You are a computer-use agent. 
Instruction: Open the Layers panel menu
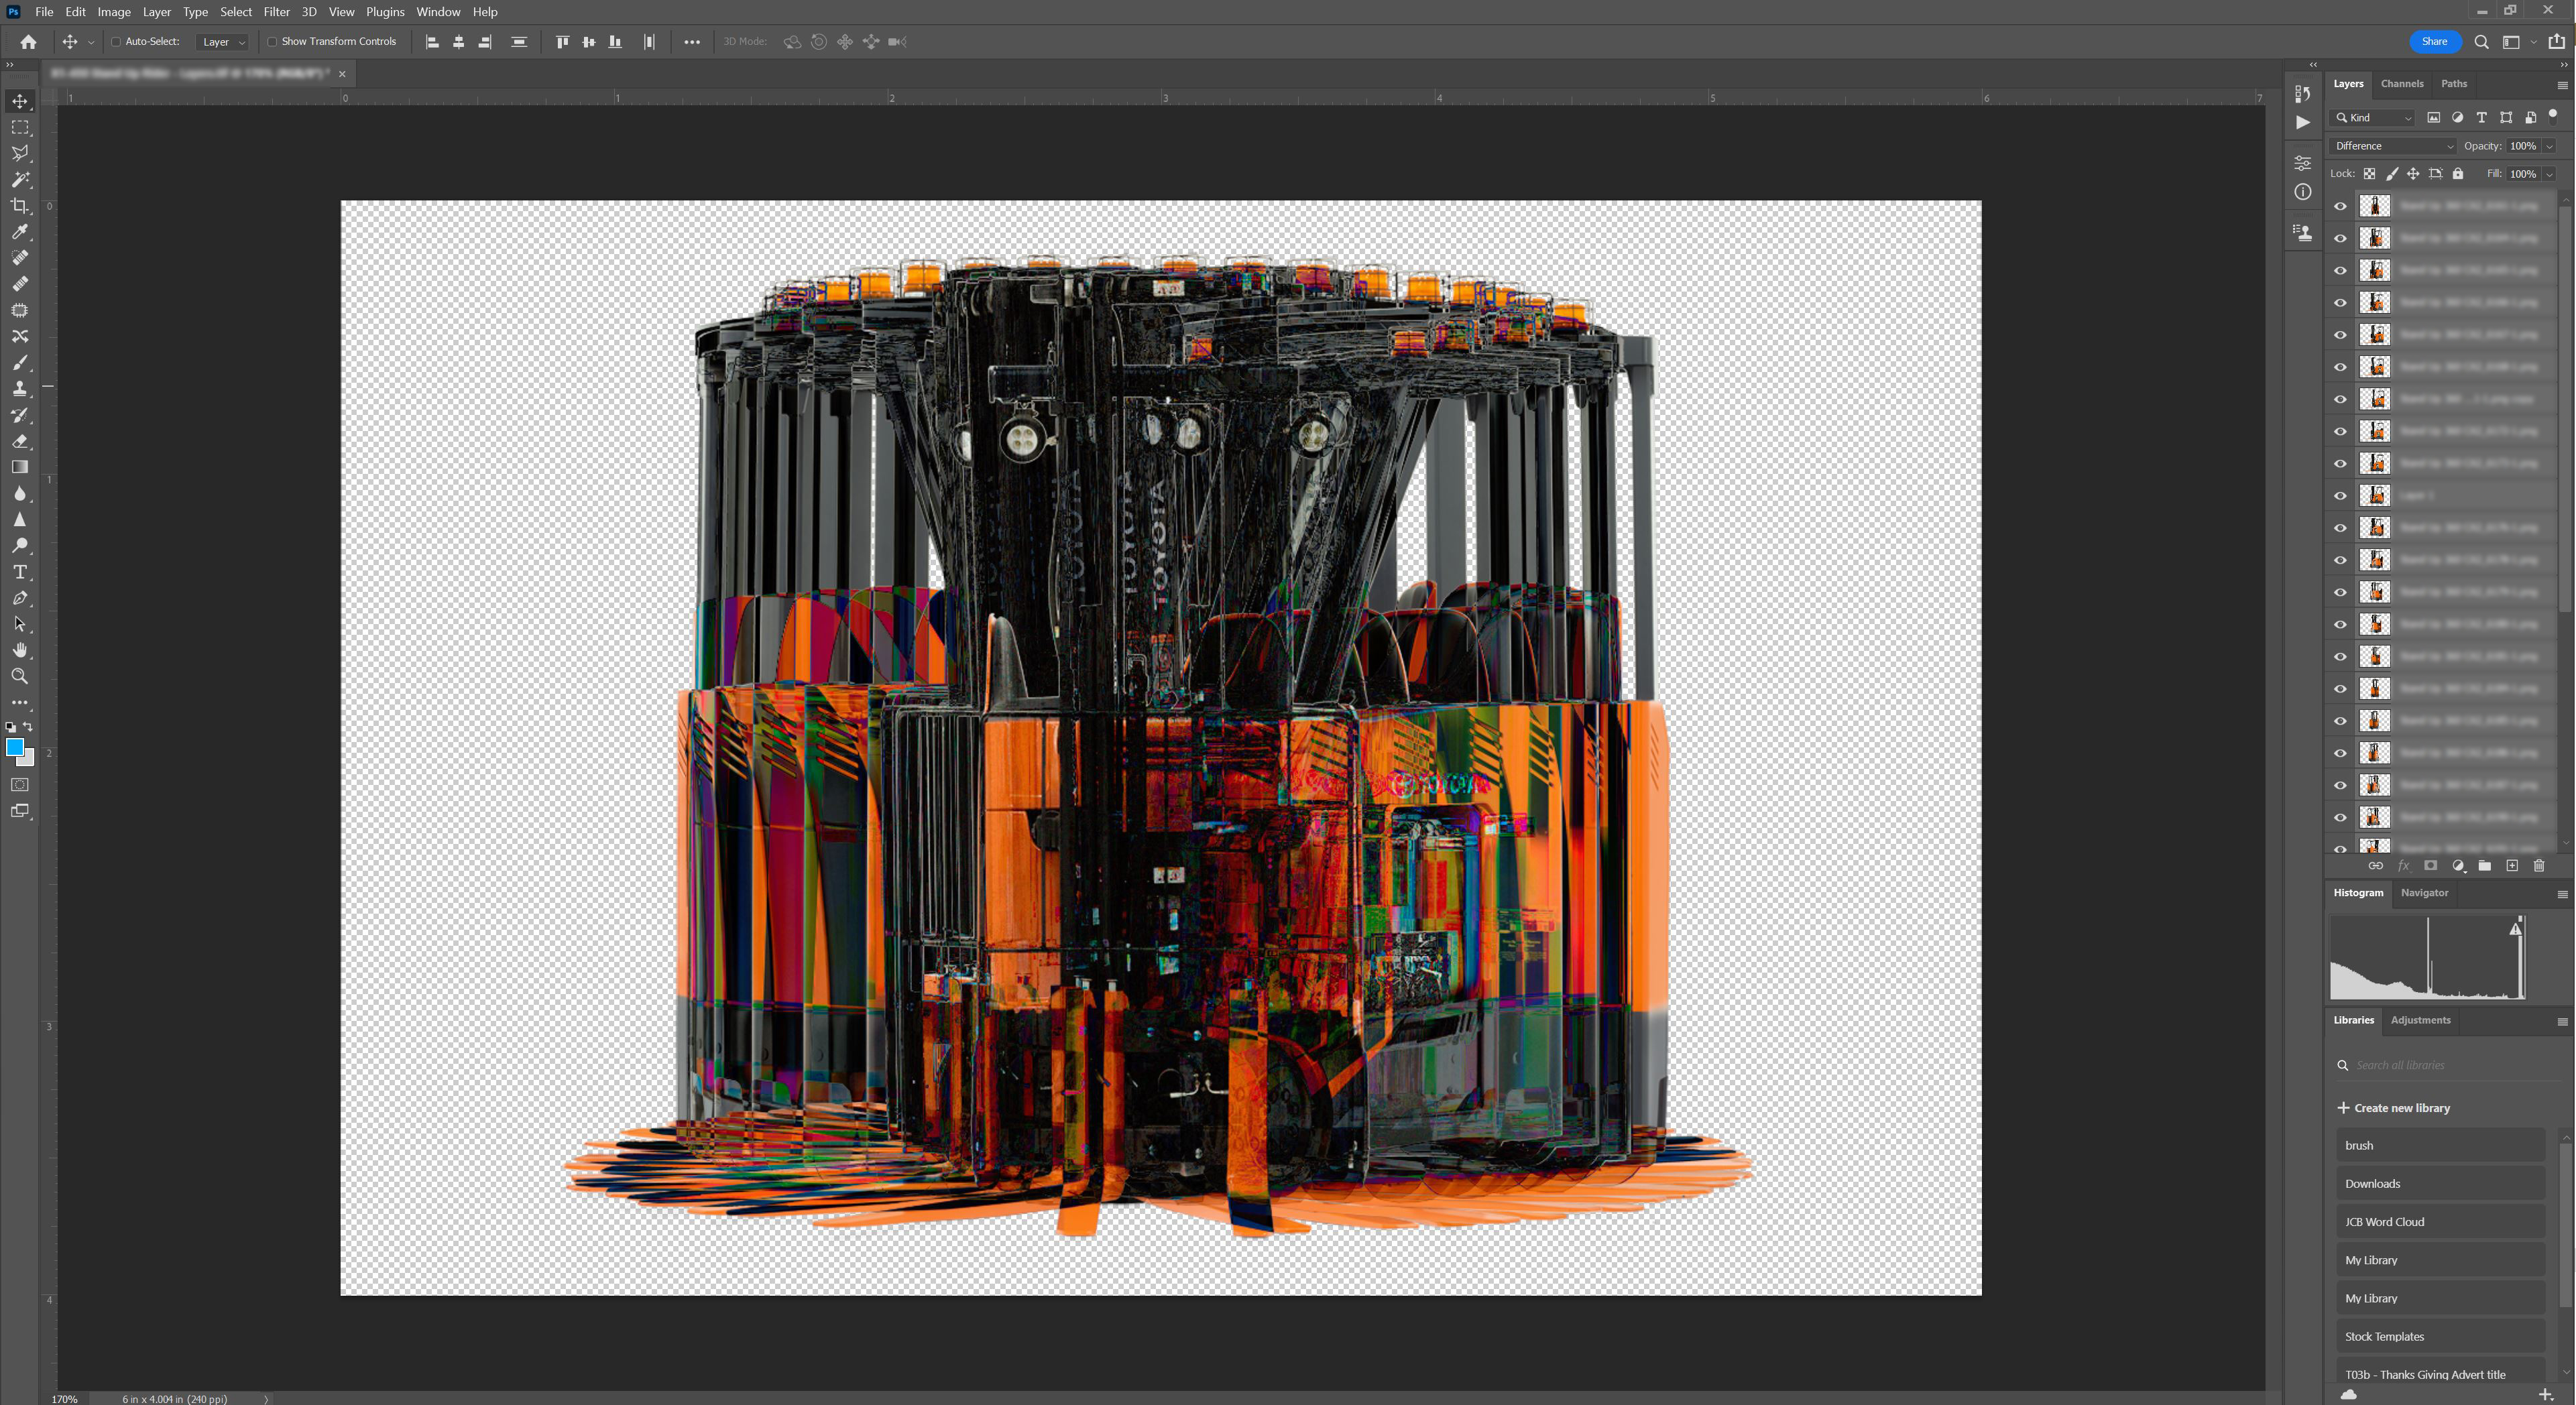click(2562, 85)
